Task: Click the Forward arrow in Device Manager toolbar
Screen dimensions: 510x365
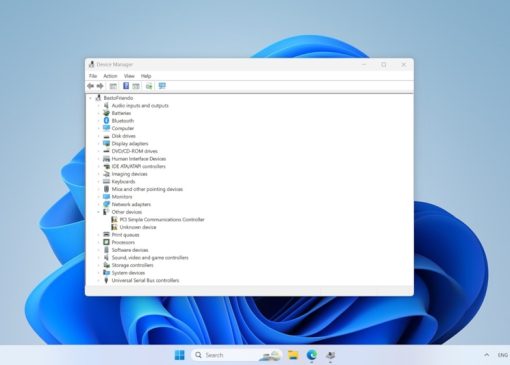Action: 100,86
